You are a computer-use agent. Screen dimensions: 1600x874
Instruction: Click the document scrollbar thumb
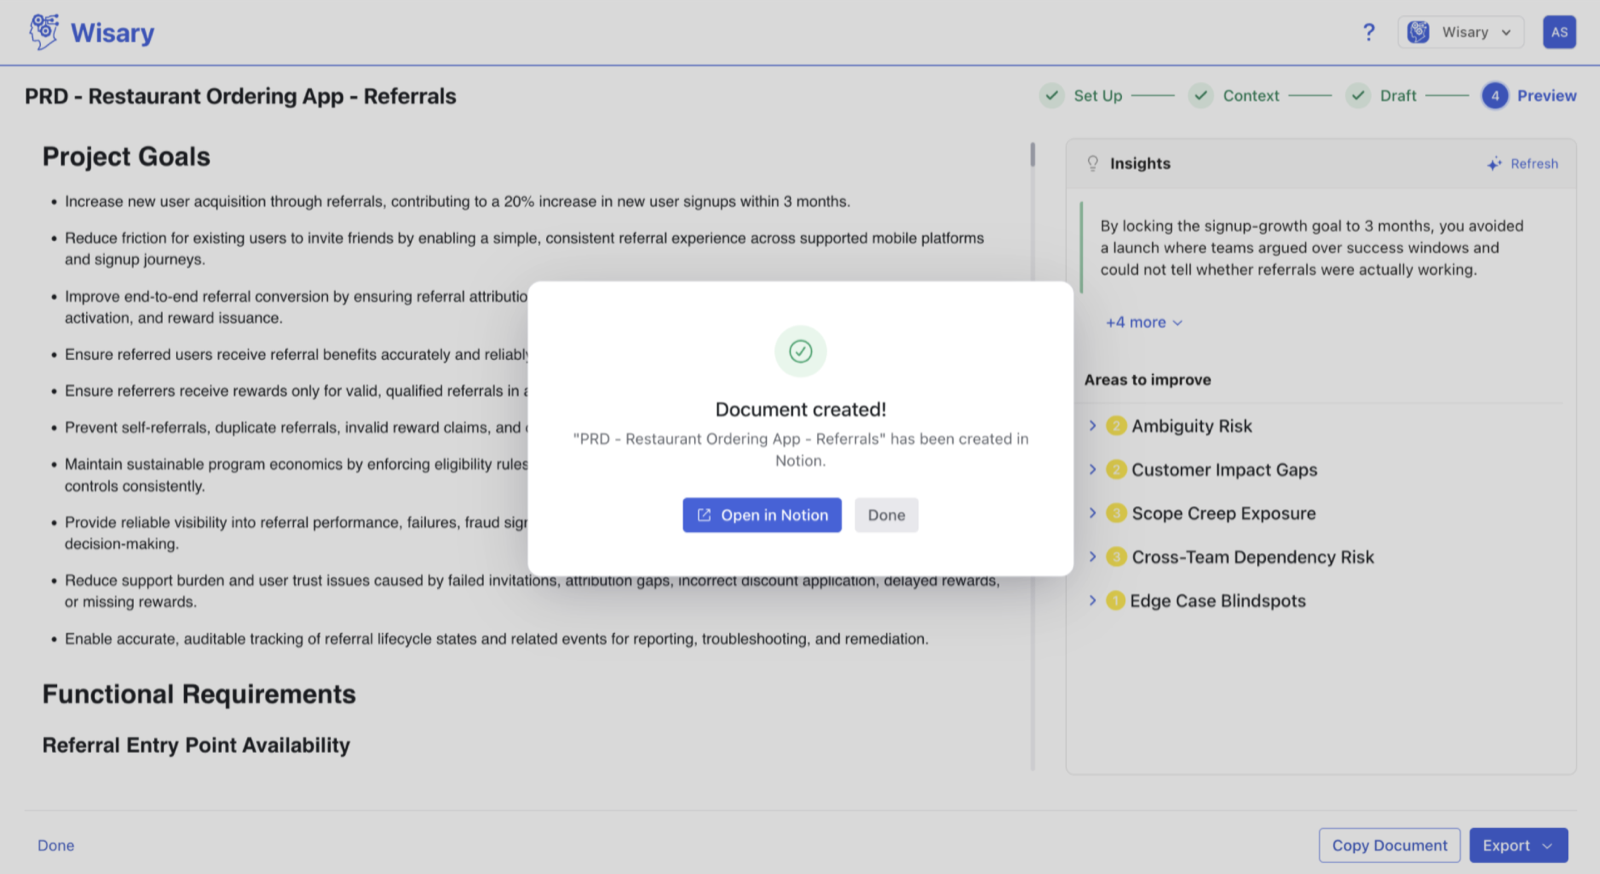point(1033,154)
